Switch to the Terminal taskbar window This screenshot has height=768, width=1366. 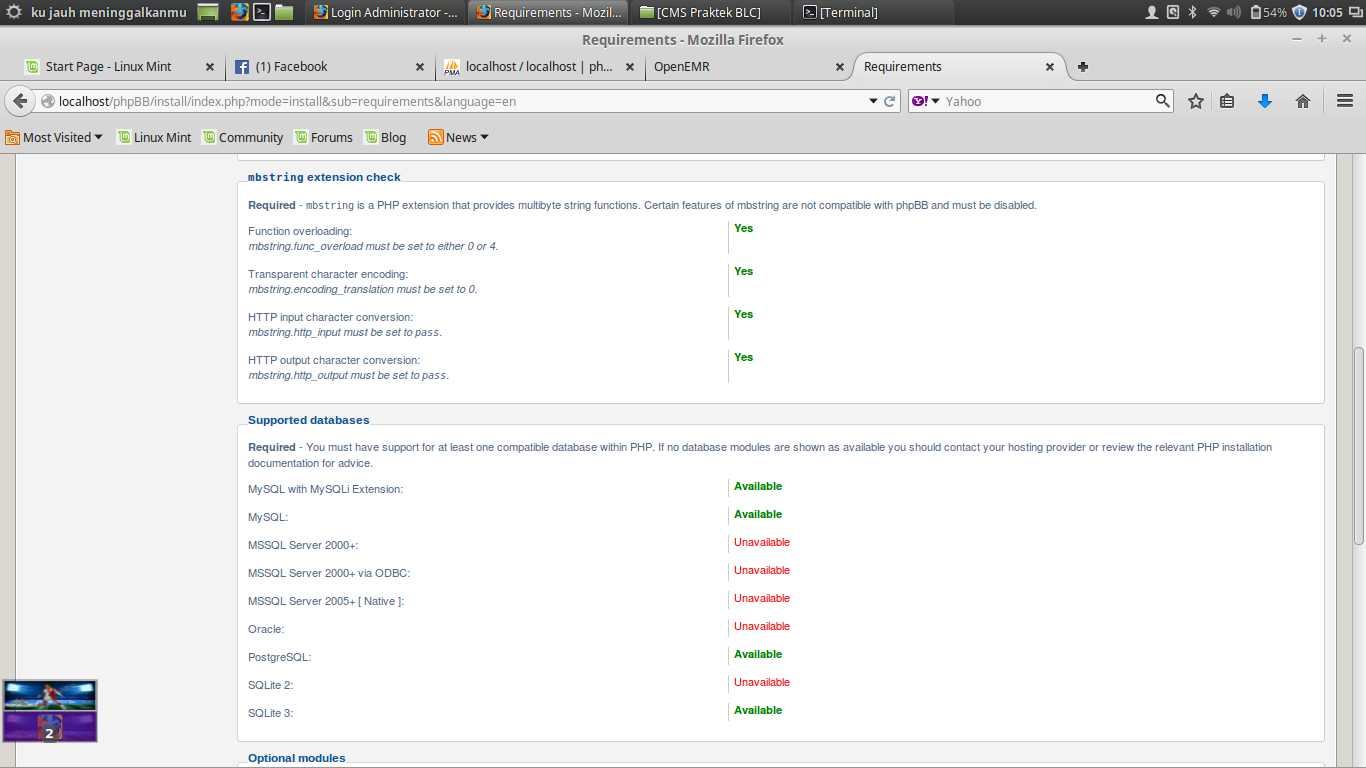(875, 12)
